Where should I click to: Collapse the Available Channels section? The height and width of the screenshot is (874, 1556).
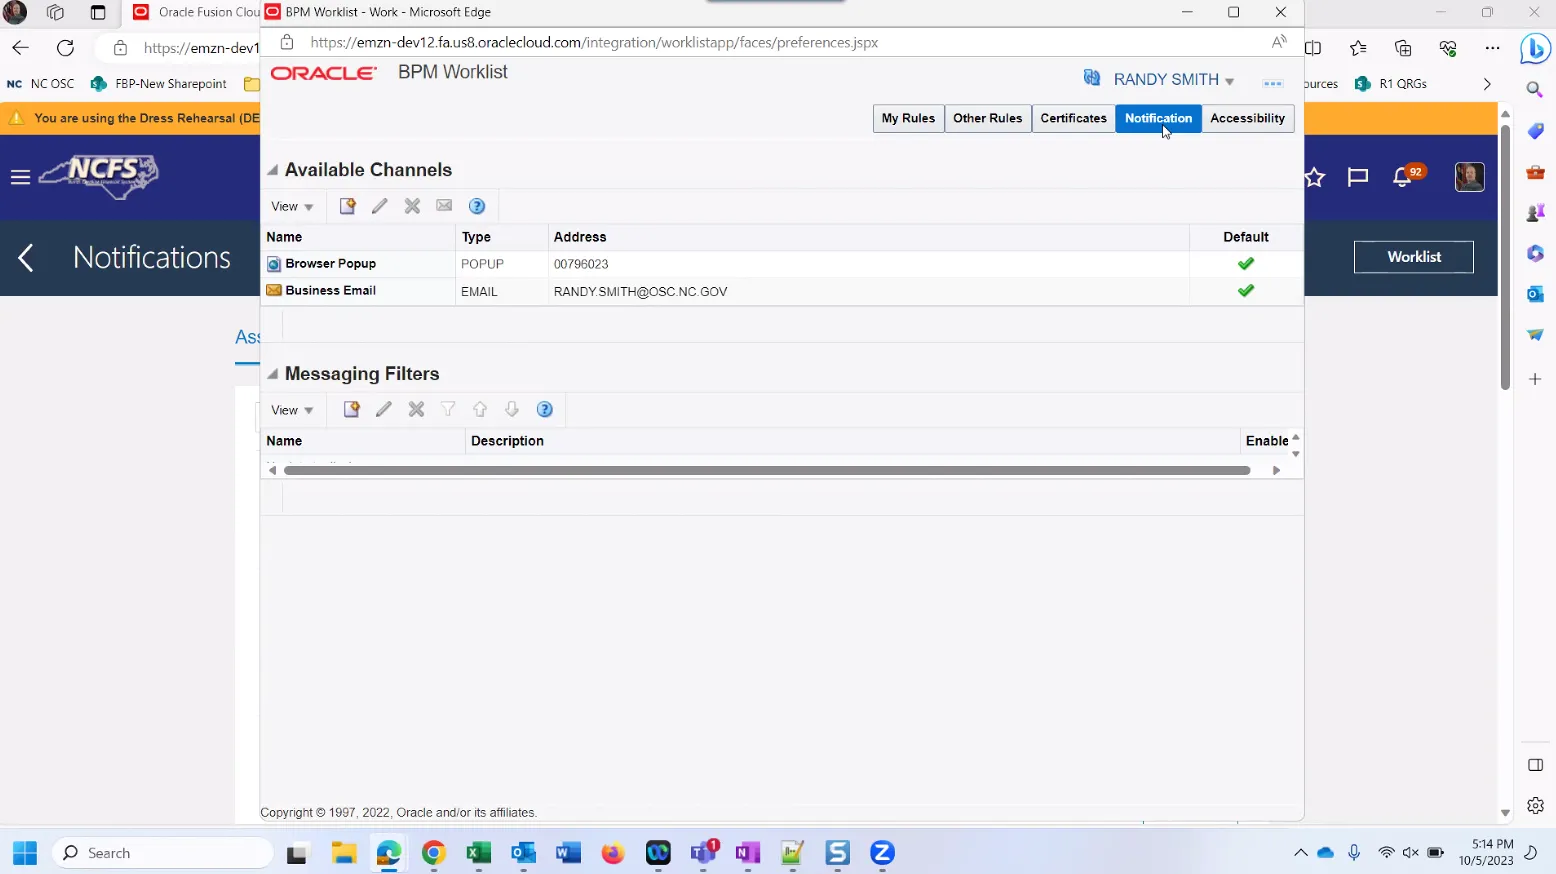272,170
